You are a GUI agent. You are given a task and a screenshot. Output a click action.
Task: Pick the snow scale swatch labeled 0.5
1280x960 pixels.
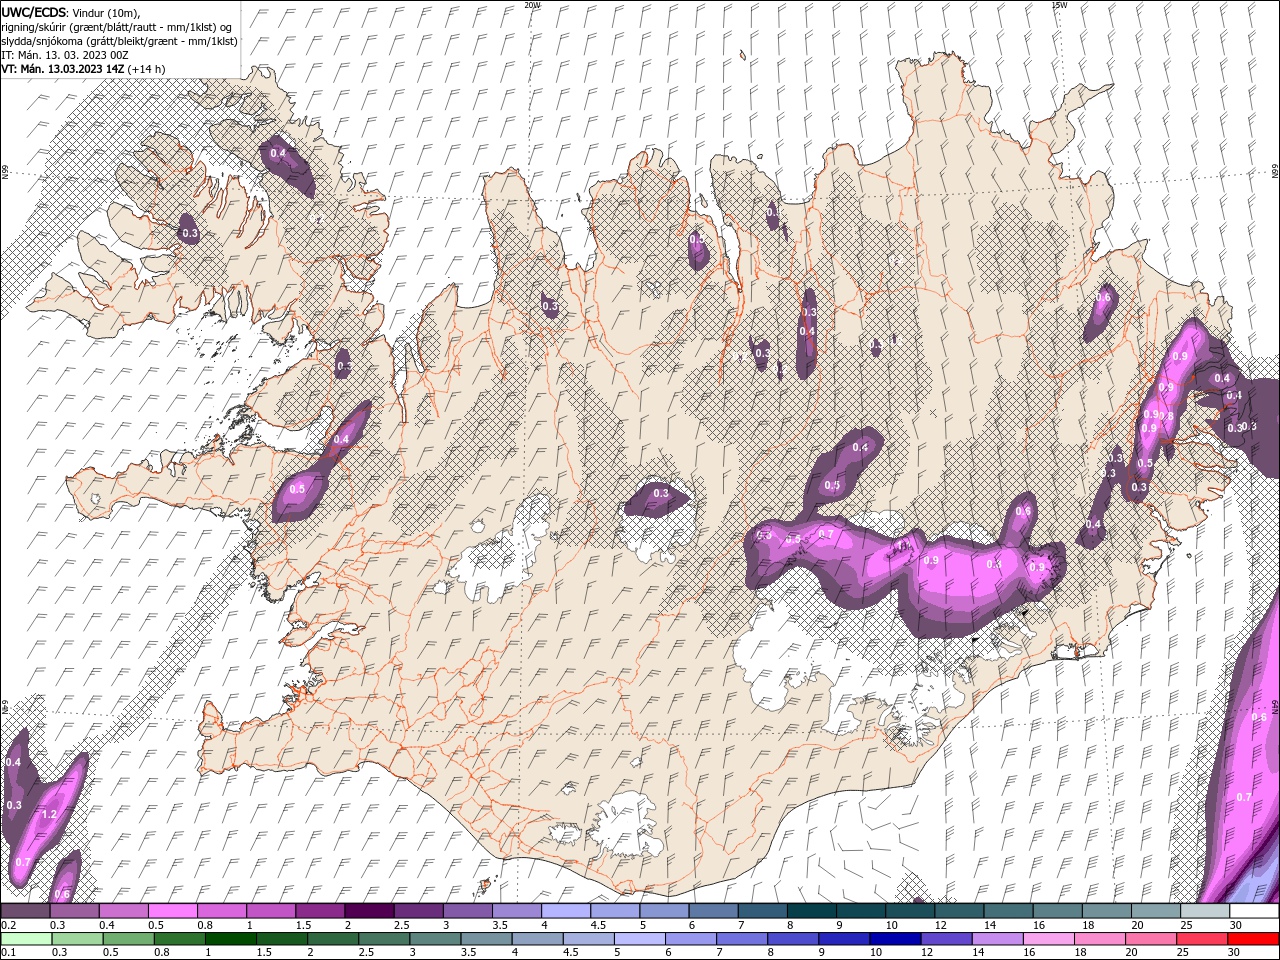click(x=172, y=911)
